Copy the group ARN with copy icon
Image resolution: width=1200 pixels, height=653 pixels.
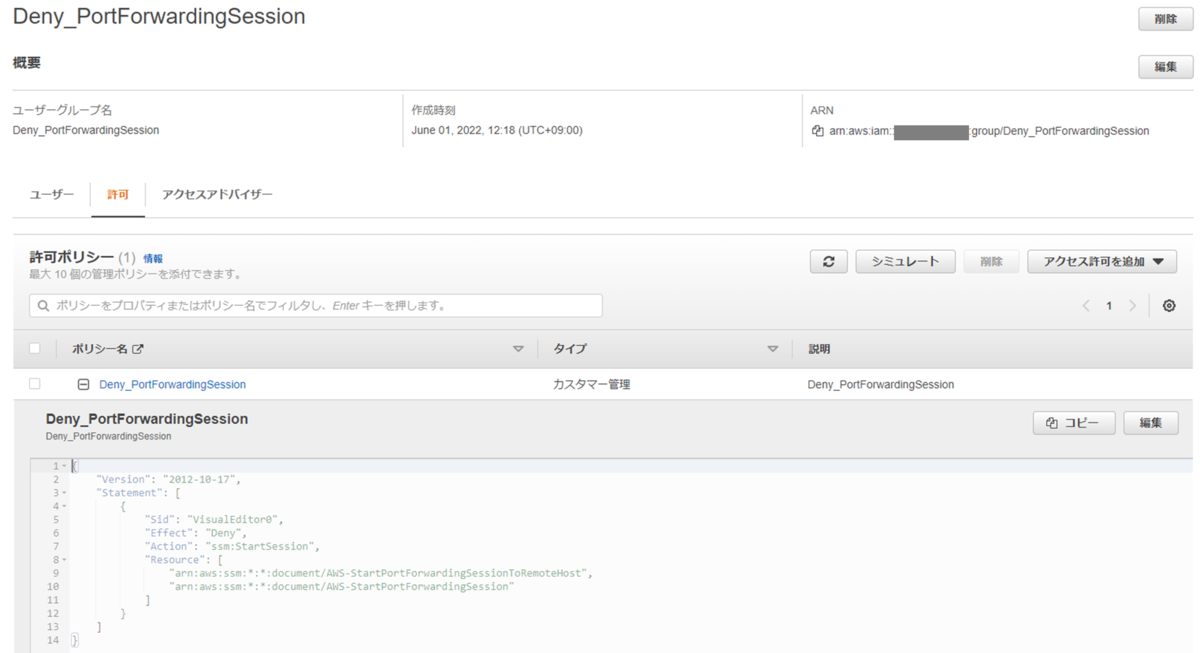(x=818, y=131)
